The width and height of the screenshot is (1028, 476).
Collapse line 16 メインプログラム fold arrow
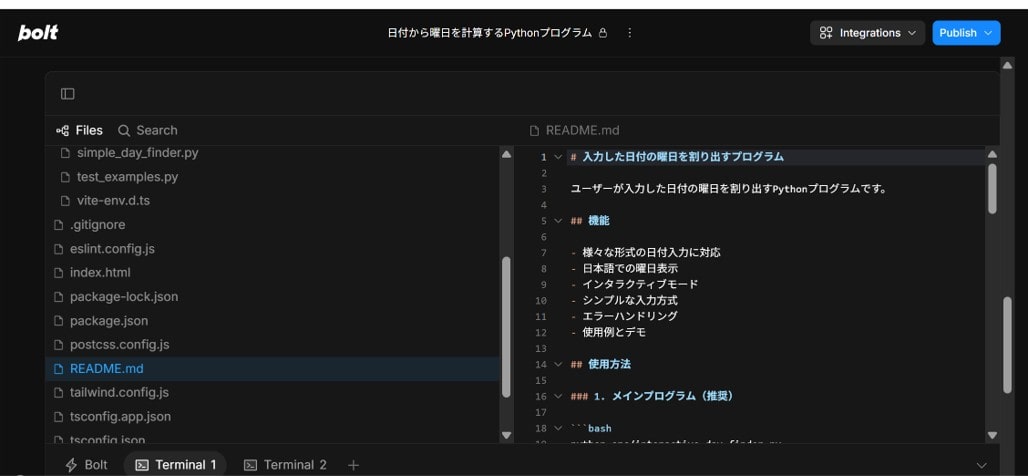coord(558,396)
